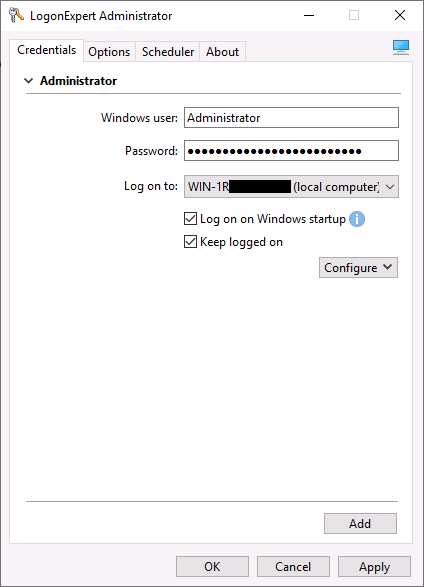Click the blue computer monitor icon

click(x=401, y=48)
